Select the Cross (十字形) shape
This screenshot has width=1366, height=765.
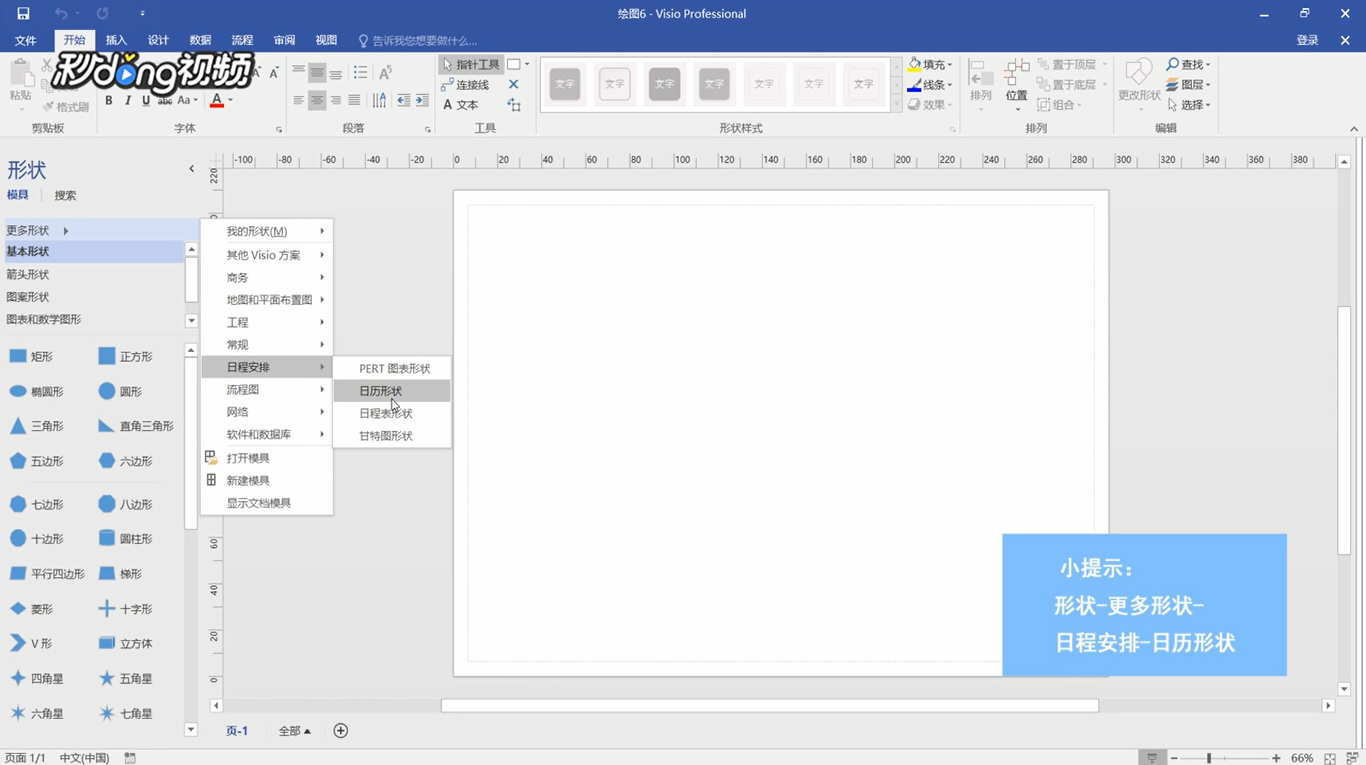coord(126,609)
